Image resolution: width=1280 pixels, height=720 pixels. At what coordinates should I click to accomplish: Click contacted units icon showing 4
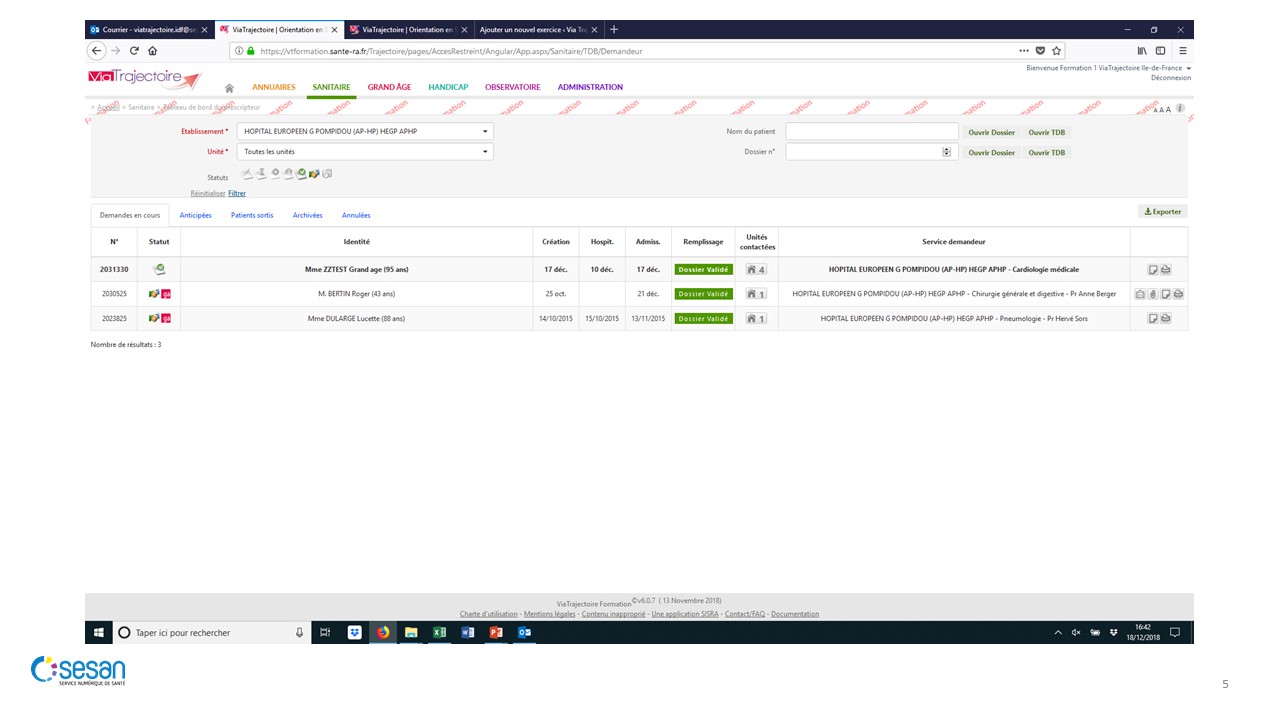point(756,270)
